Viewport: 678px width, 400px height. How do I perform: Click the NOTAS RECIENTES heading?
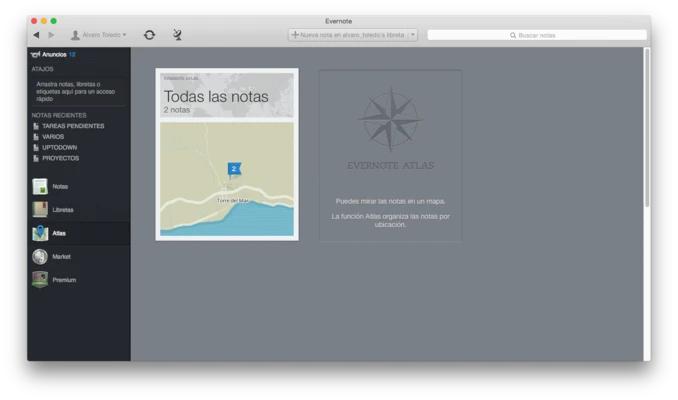tap(59, 115)
